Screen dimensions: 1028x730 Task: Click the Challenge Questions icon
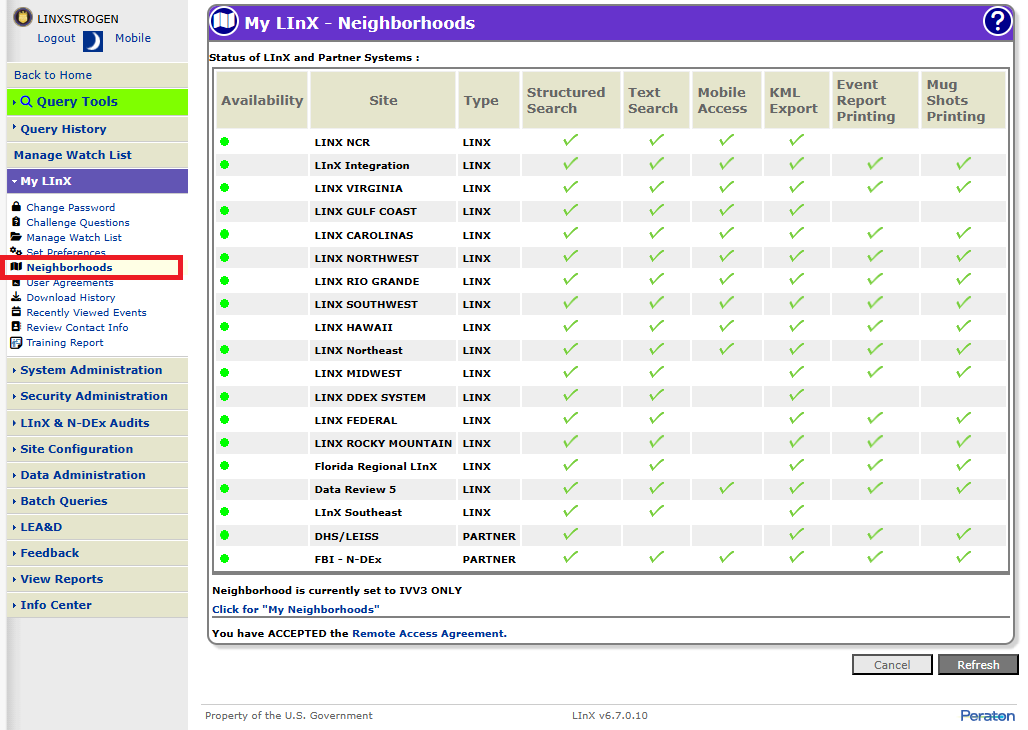pos(16,222)
